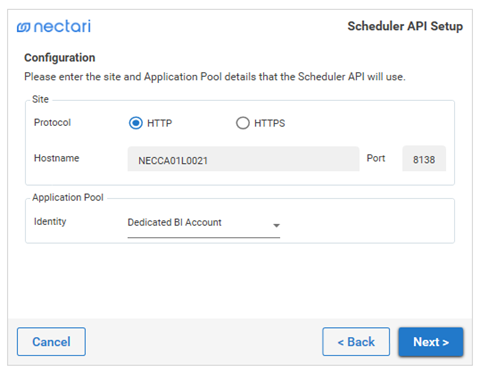The height and width of the screenshot is (372, 480).
Task: Click the Identity label
Action: click(50, 221)
